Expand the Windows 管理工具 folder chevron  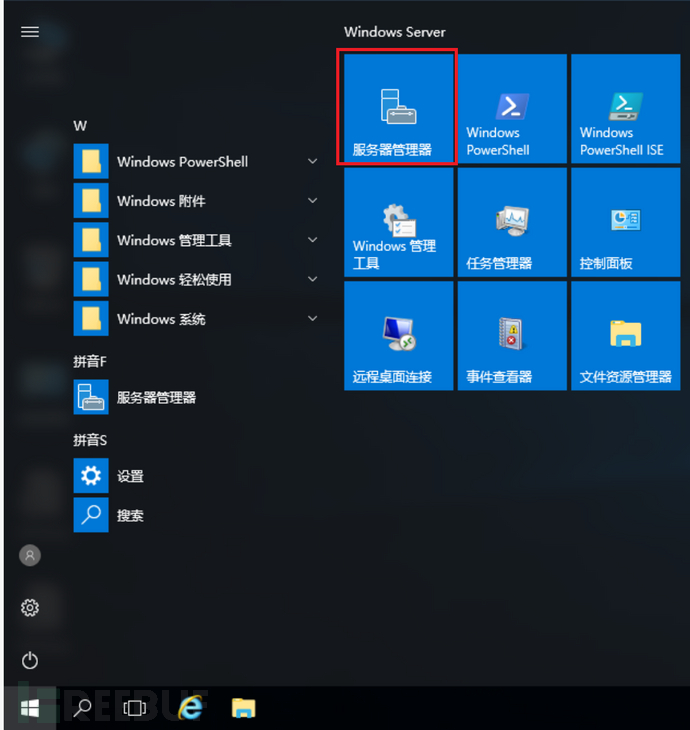coord(313,240)
